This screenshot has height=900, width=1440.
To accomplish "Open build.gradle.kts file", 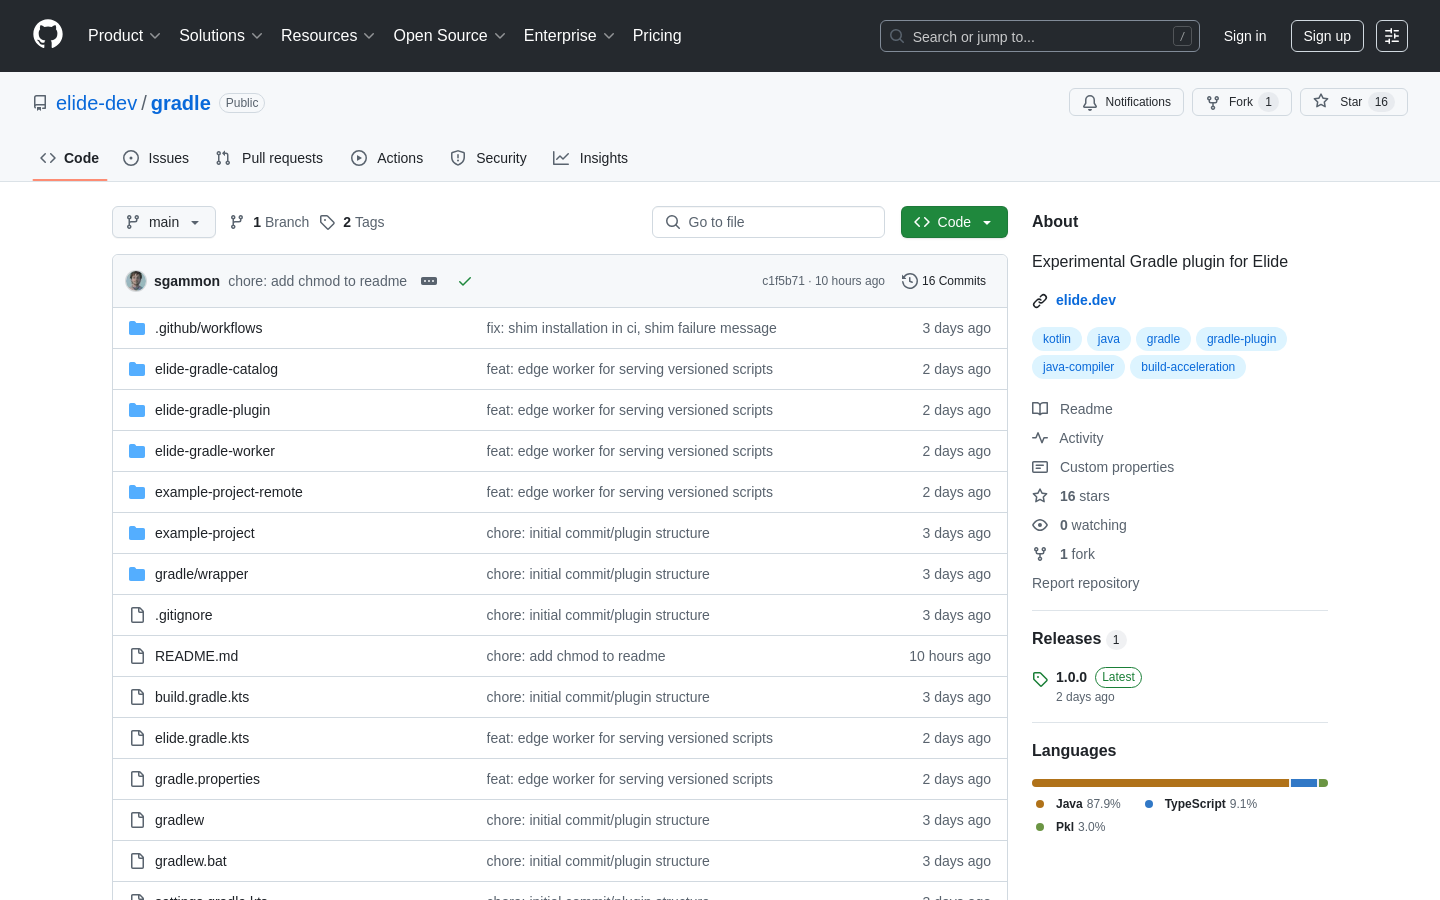I will point(202,697).
